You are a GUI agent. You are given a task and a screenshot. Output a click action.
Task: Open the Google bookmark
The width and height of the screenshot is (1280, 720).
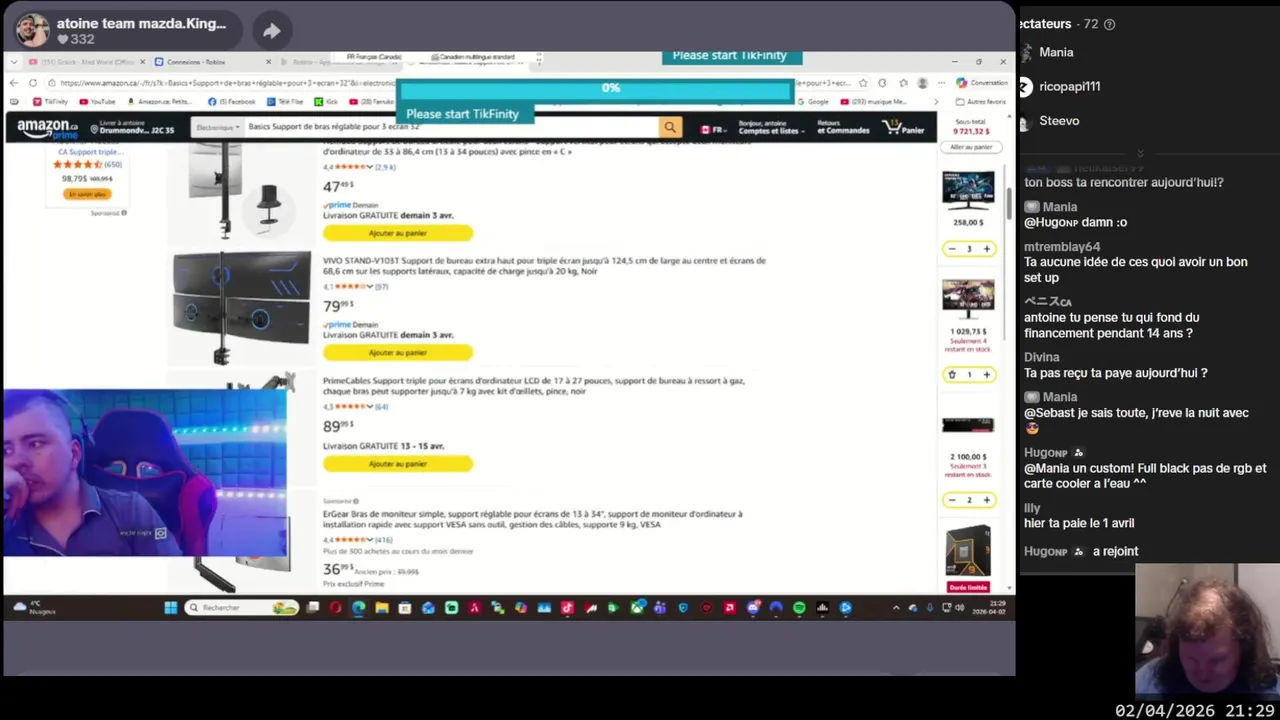point(813,102)
